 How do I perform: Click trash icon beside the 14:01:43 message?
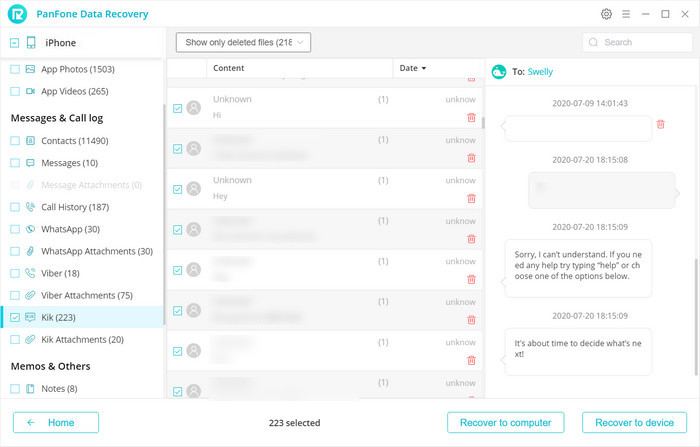[x=661, y=124]
